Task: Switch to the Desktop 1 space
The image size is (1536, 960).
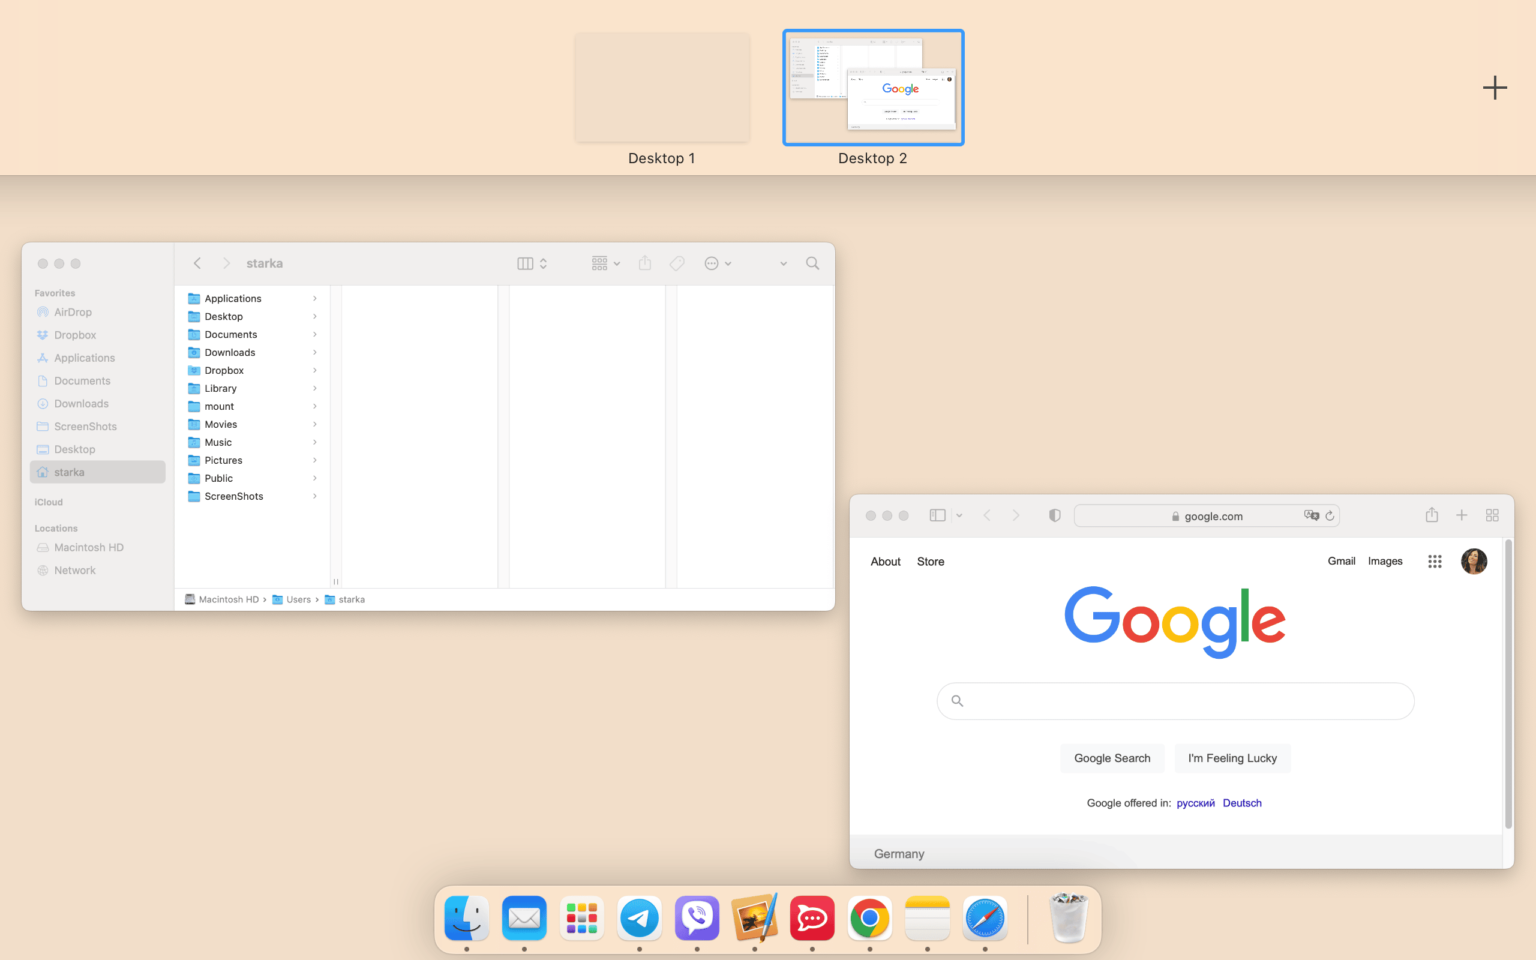Action: coord(661,87)
